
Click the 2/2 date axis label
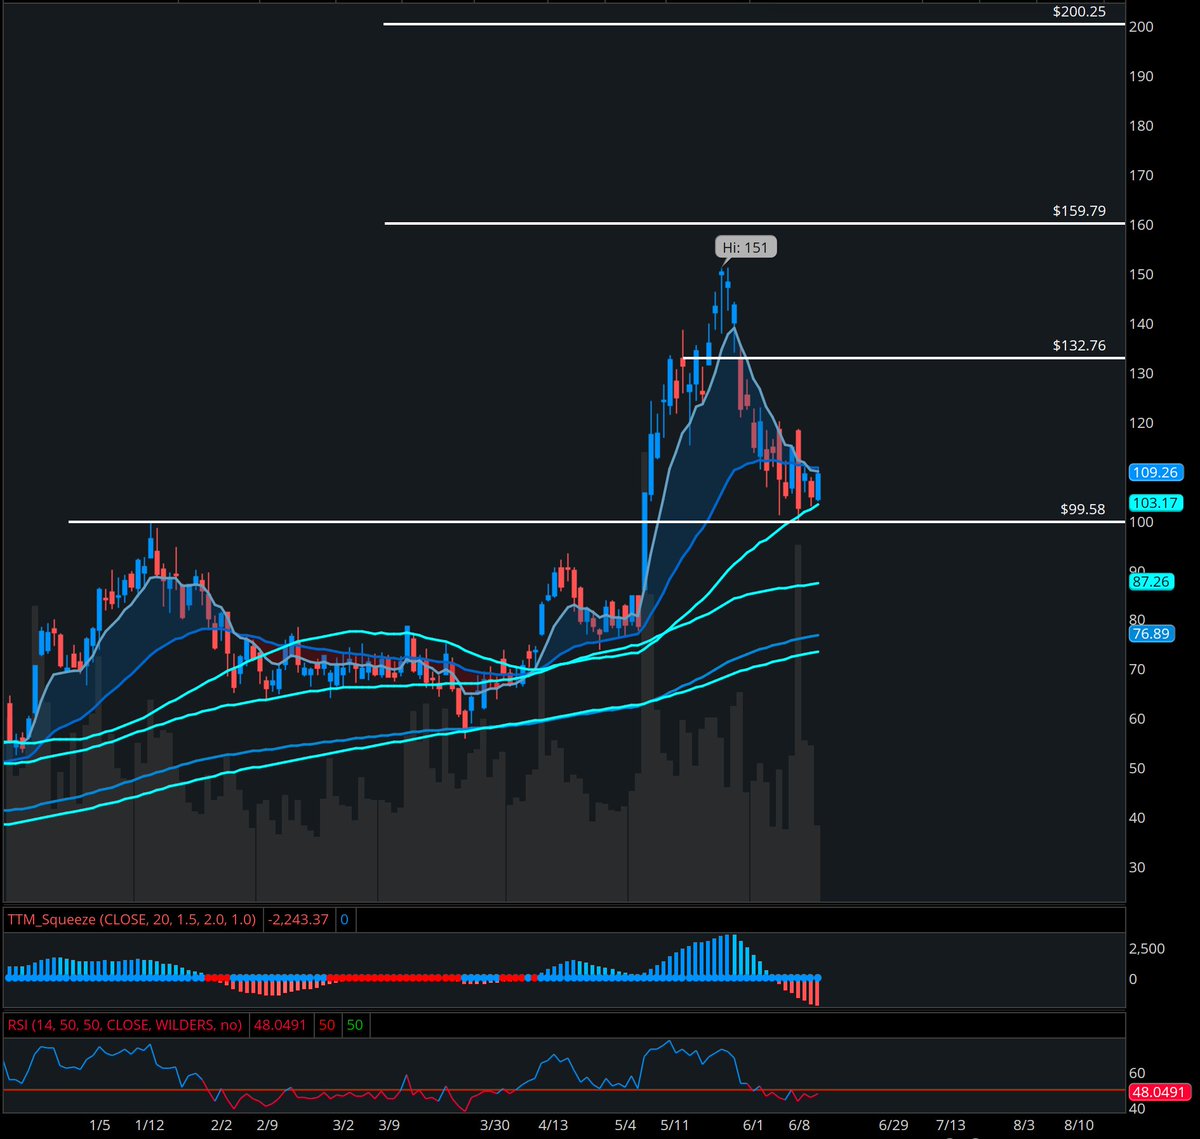coord(222,1125)
